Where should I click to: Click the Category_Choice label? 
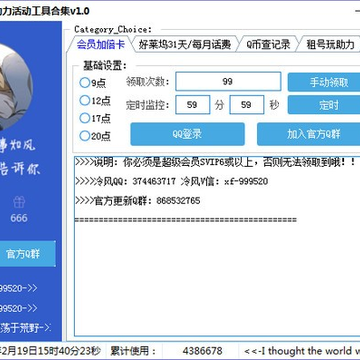(113, 29)
